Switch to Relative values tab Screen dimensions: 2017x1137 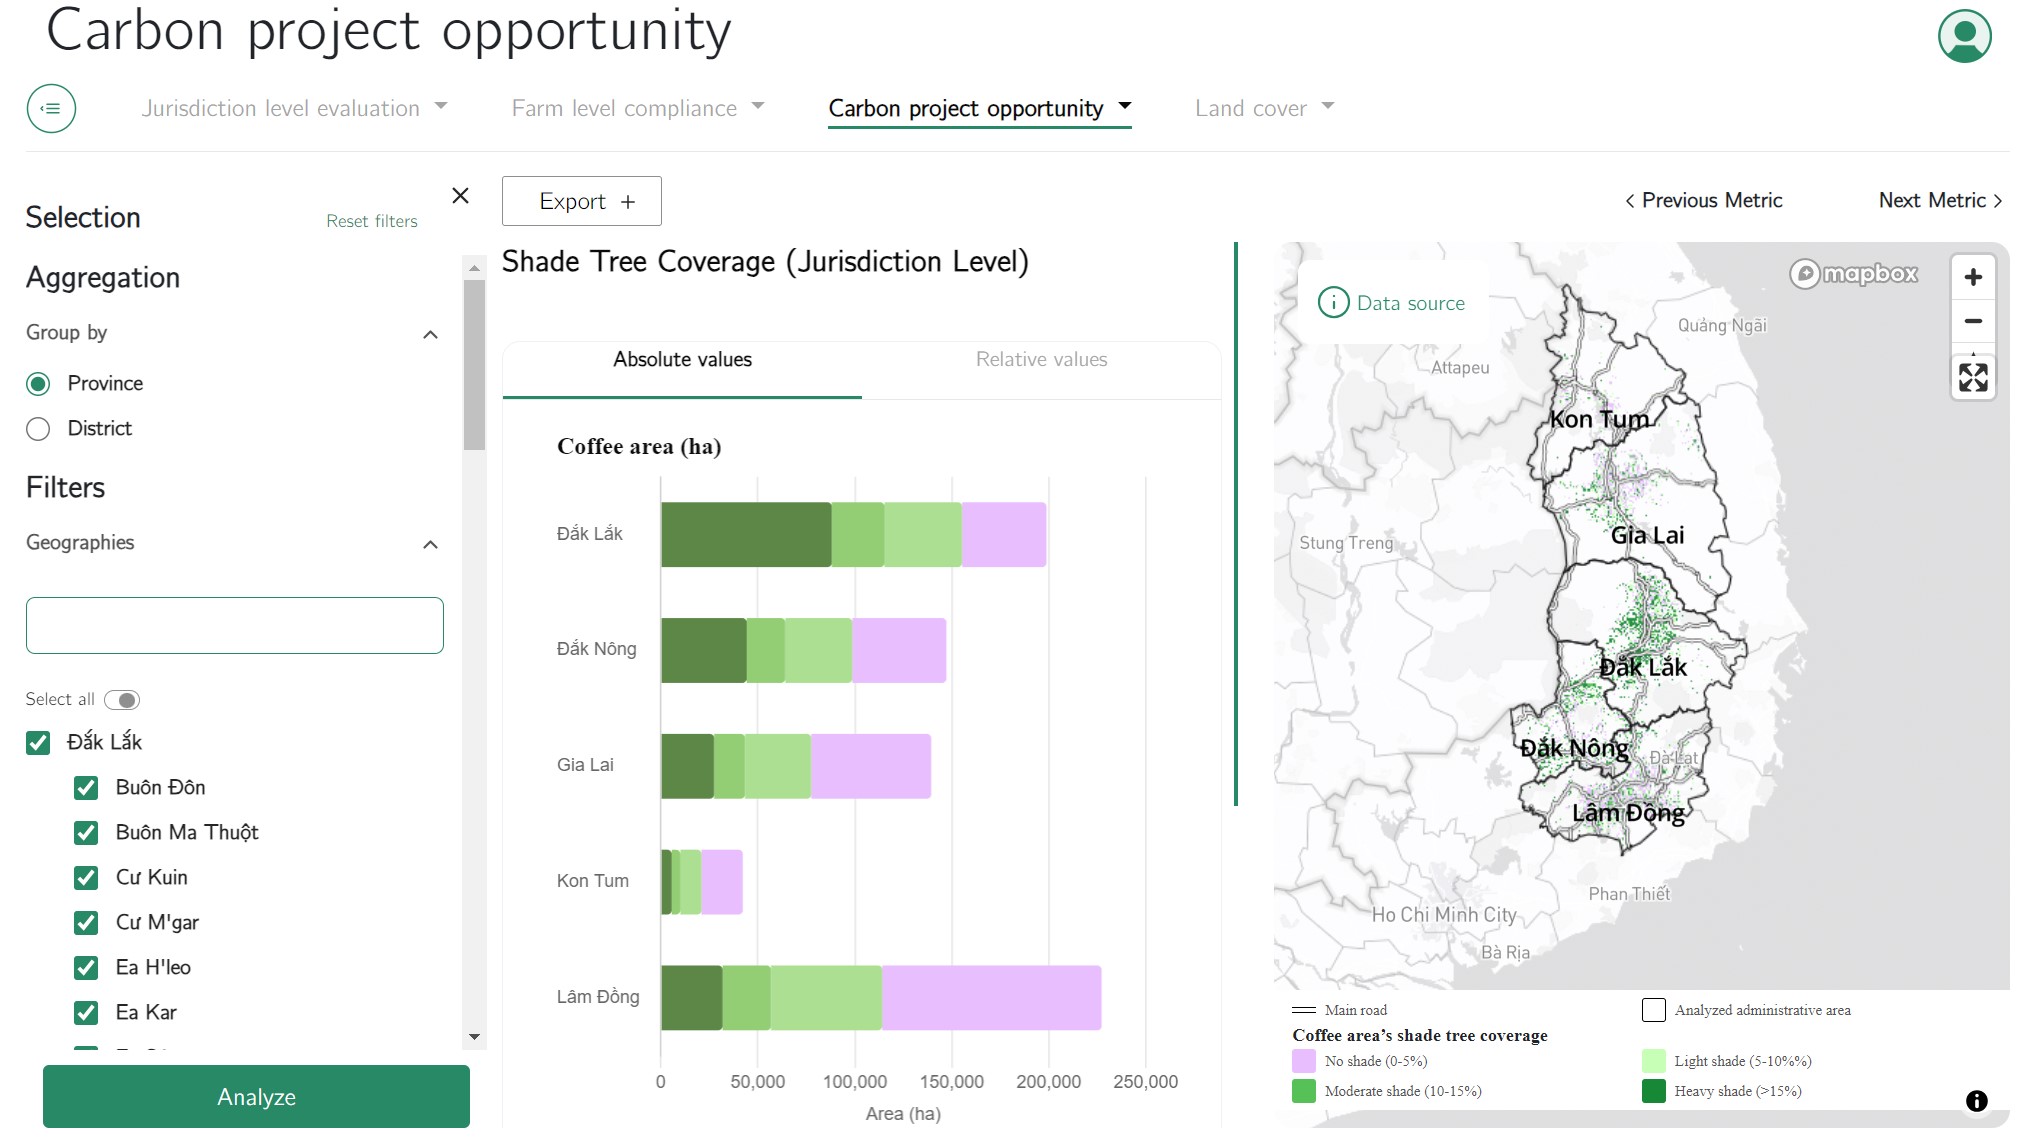click(1041, 360)
